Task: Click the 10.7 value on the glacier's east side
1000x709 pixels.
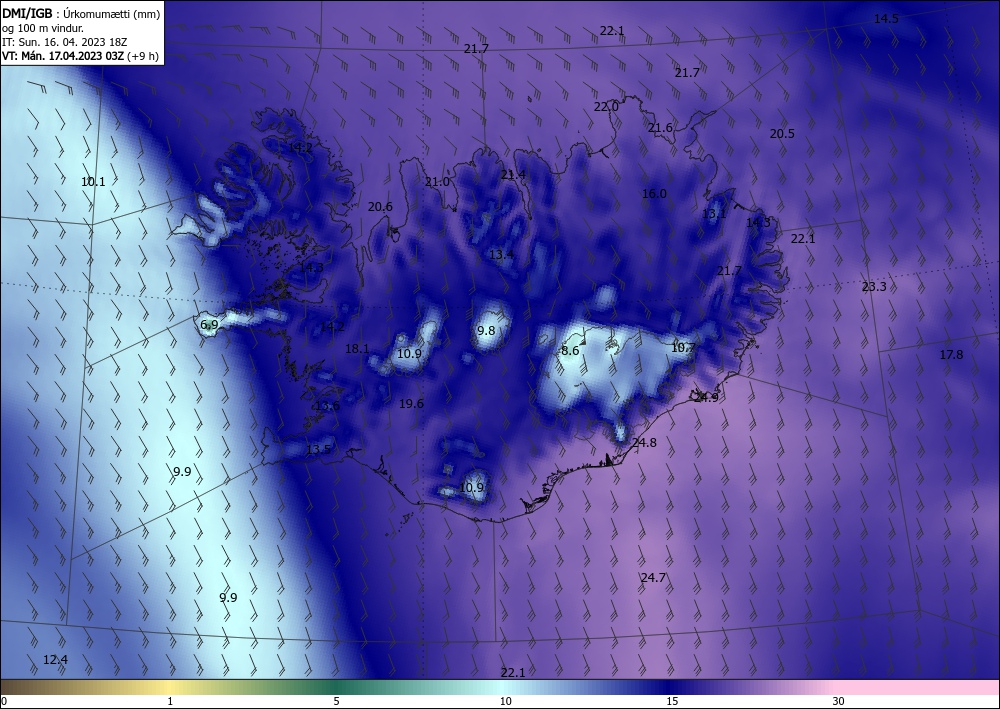Action: (x=683, y=347)
